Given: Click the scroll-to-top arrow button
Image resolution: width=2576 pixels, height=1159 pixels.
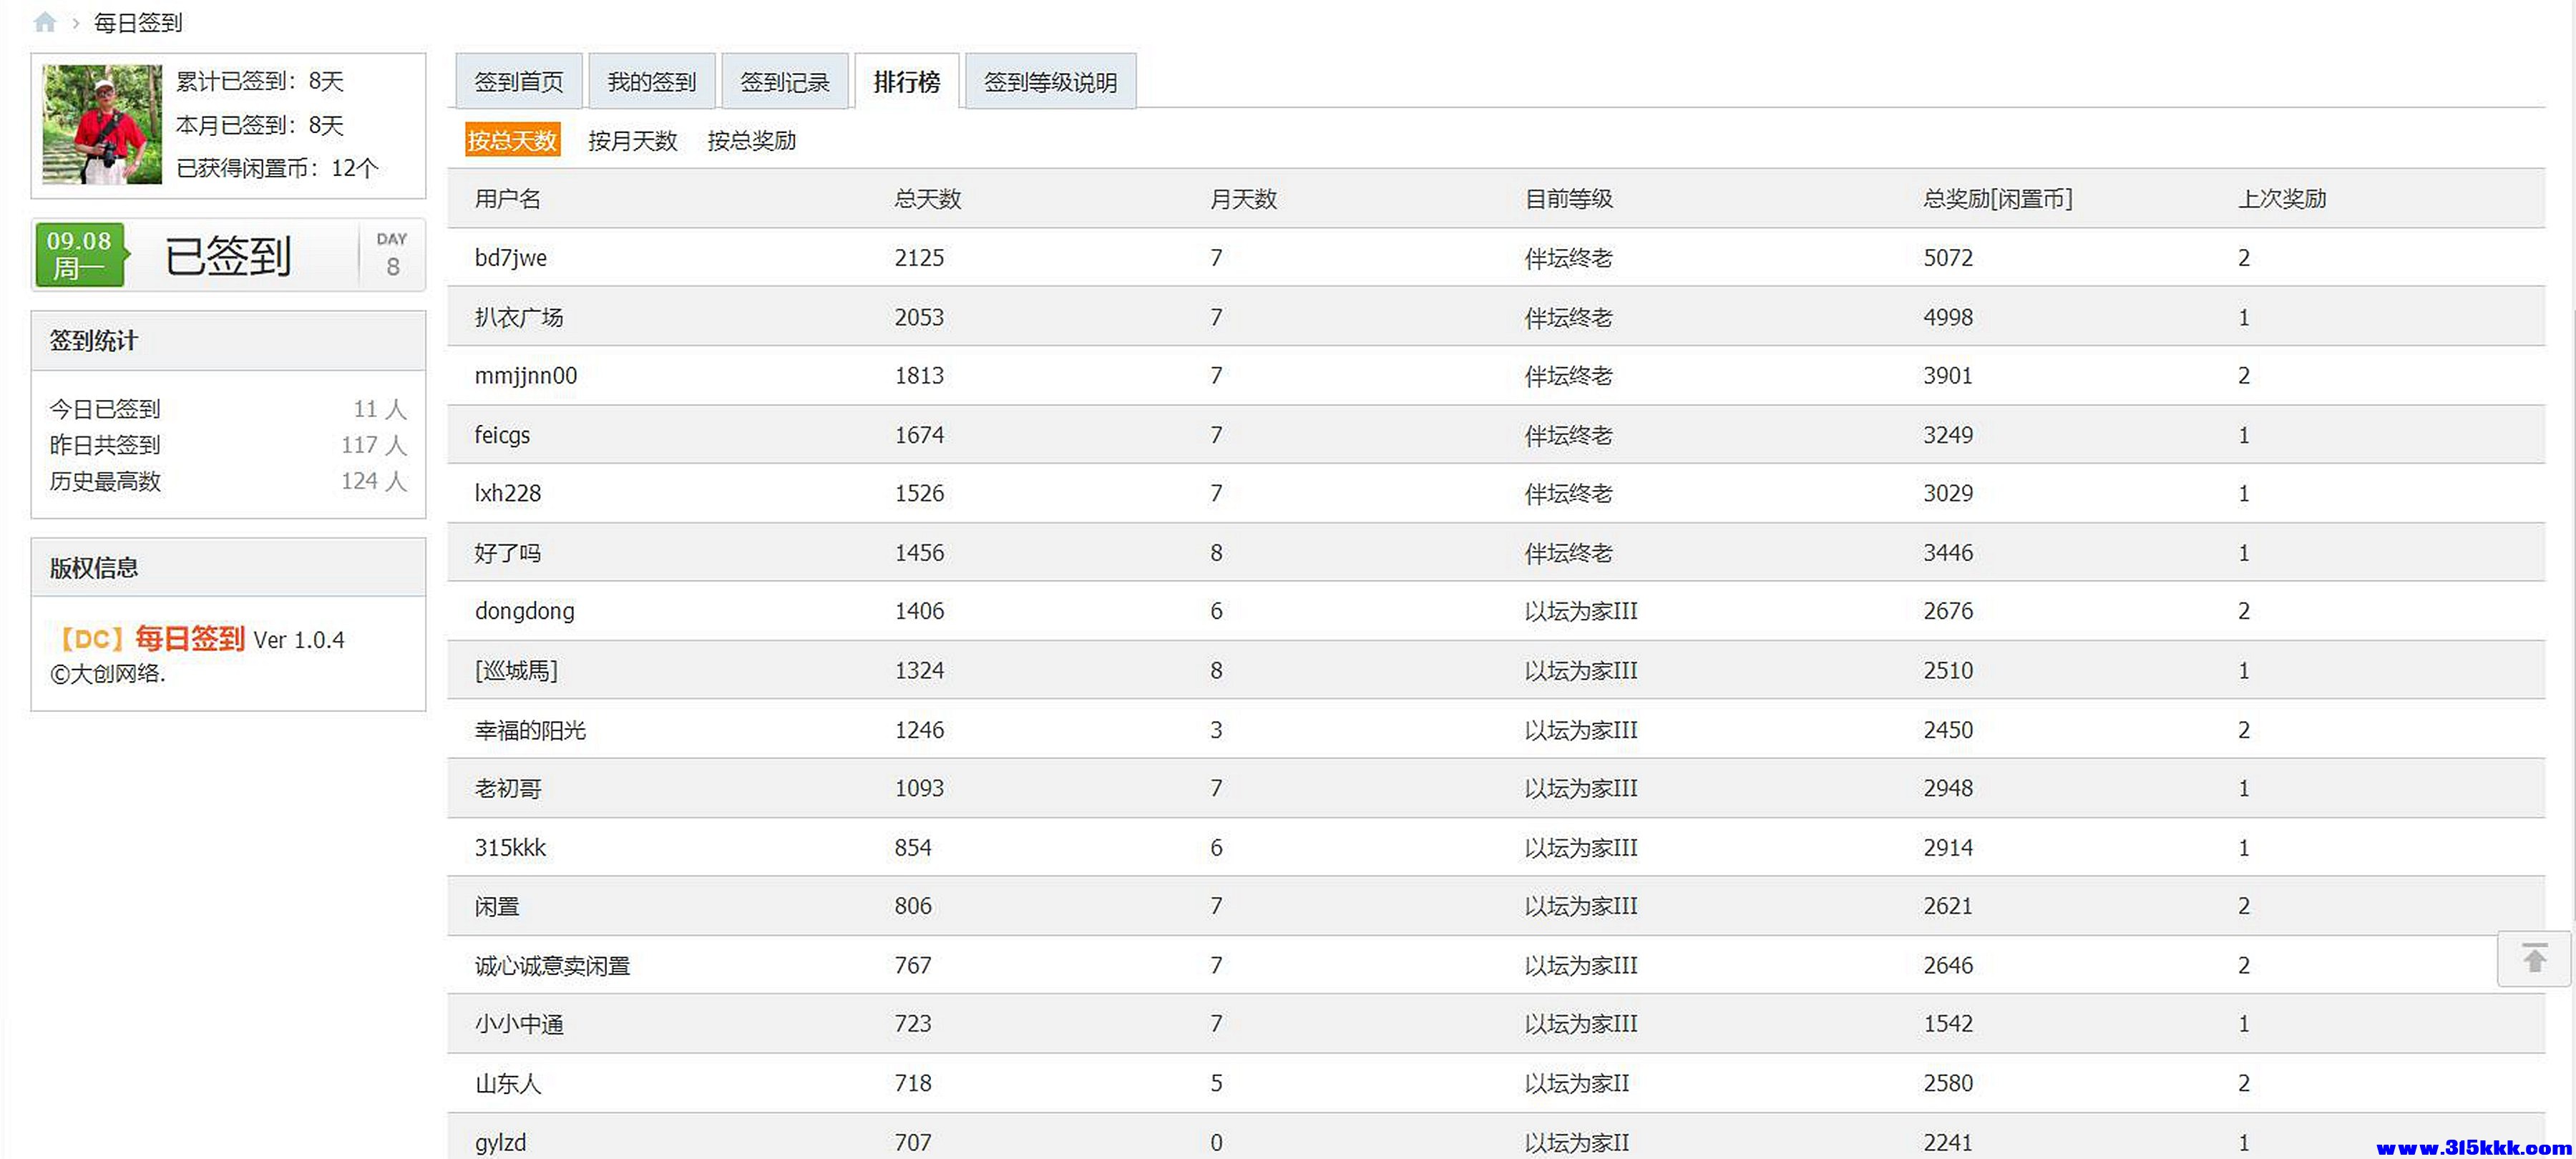Looking at the screenshot, I should (x=2533, y=959).
